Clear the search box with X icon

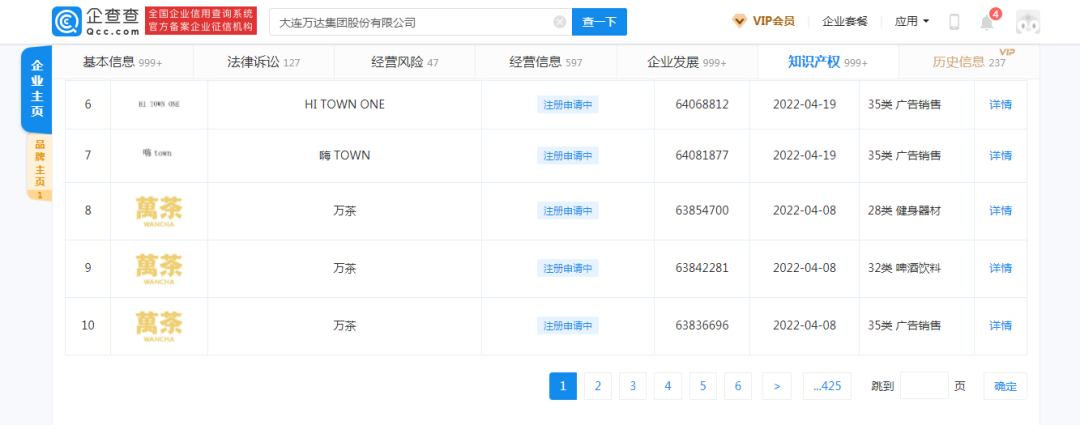tap(559, 22)
